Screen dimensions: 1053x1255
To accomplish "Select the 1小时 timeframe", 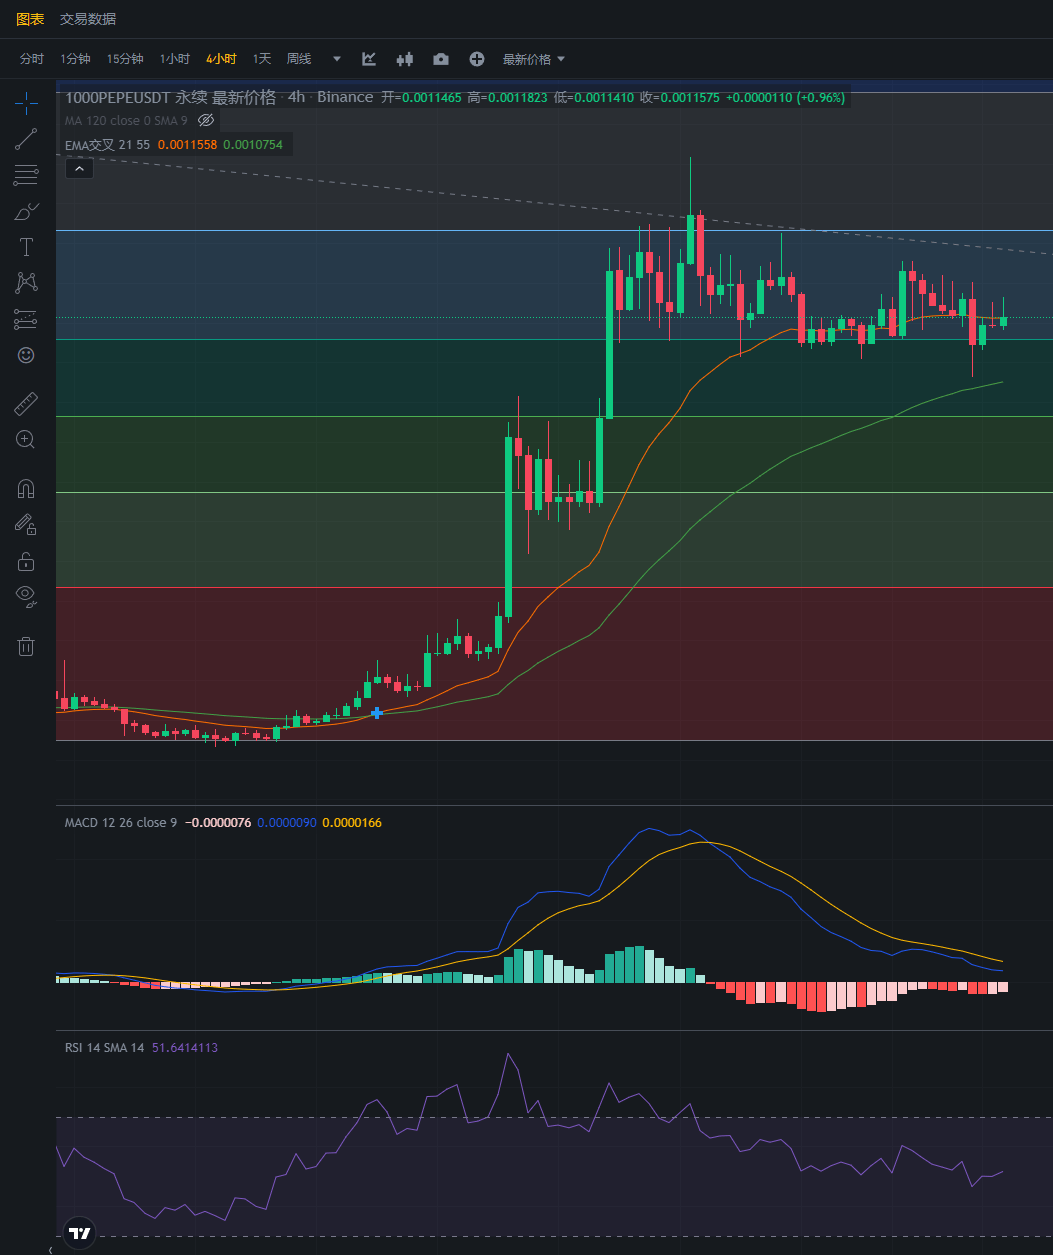I will 174,59.
